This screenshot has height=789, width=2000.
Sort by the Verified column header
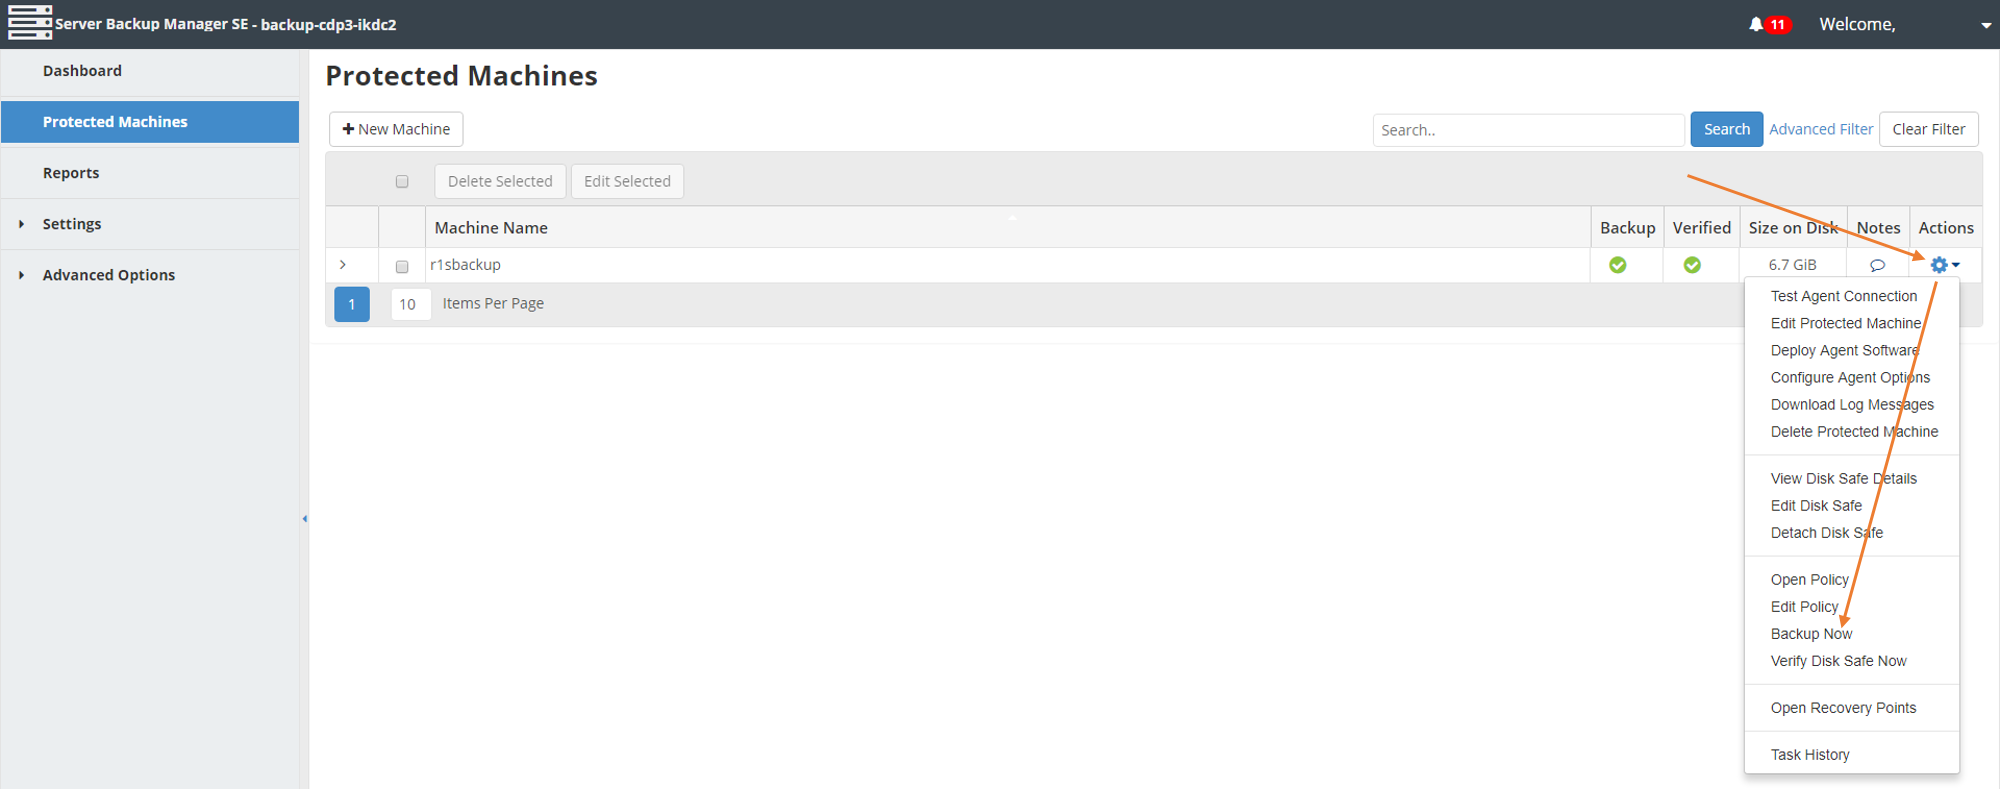[1701, 228]
